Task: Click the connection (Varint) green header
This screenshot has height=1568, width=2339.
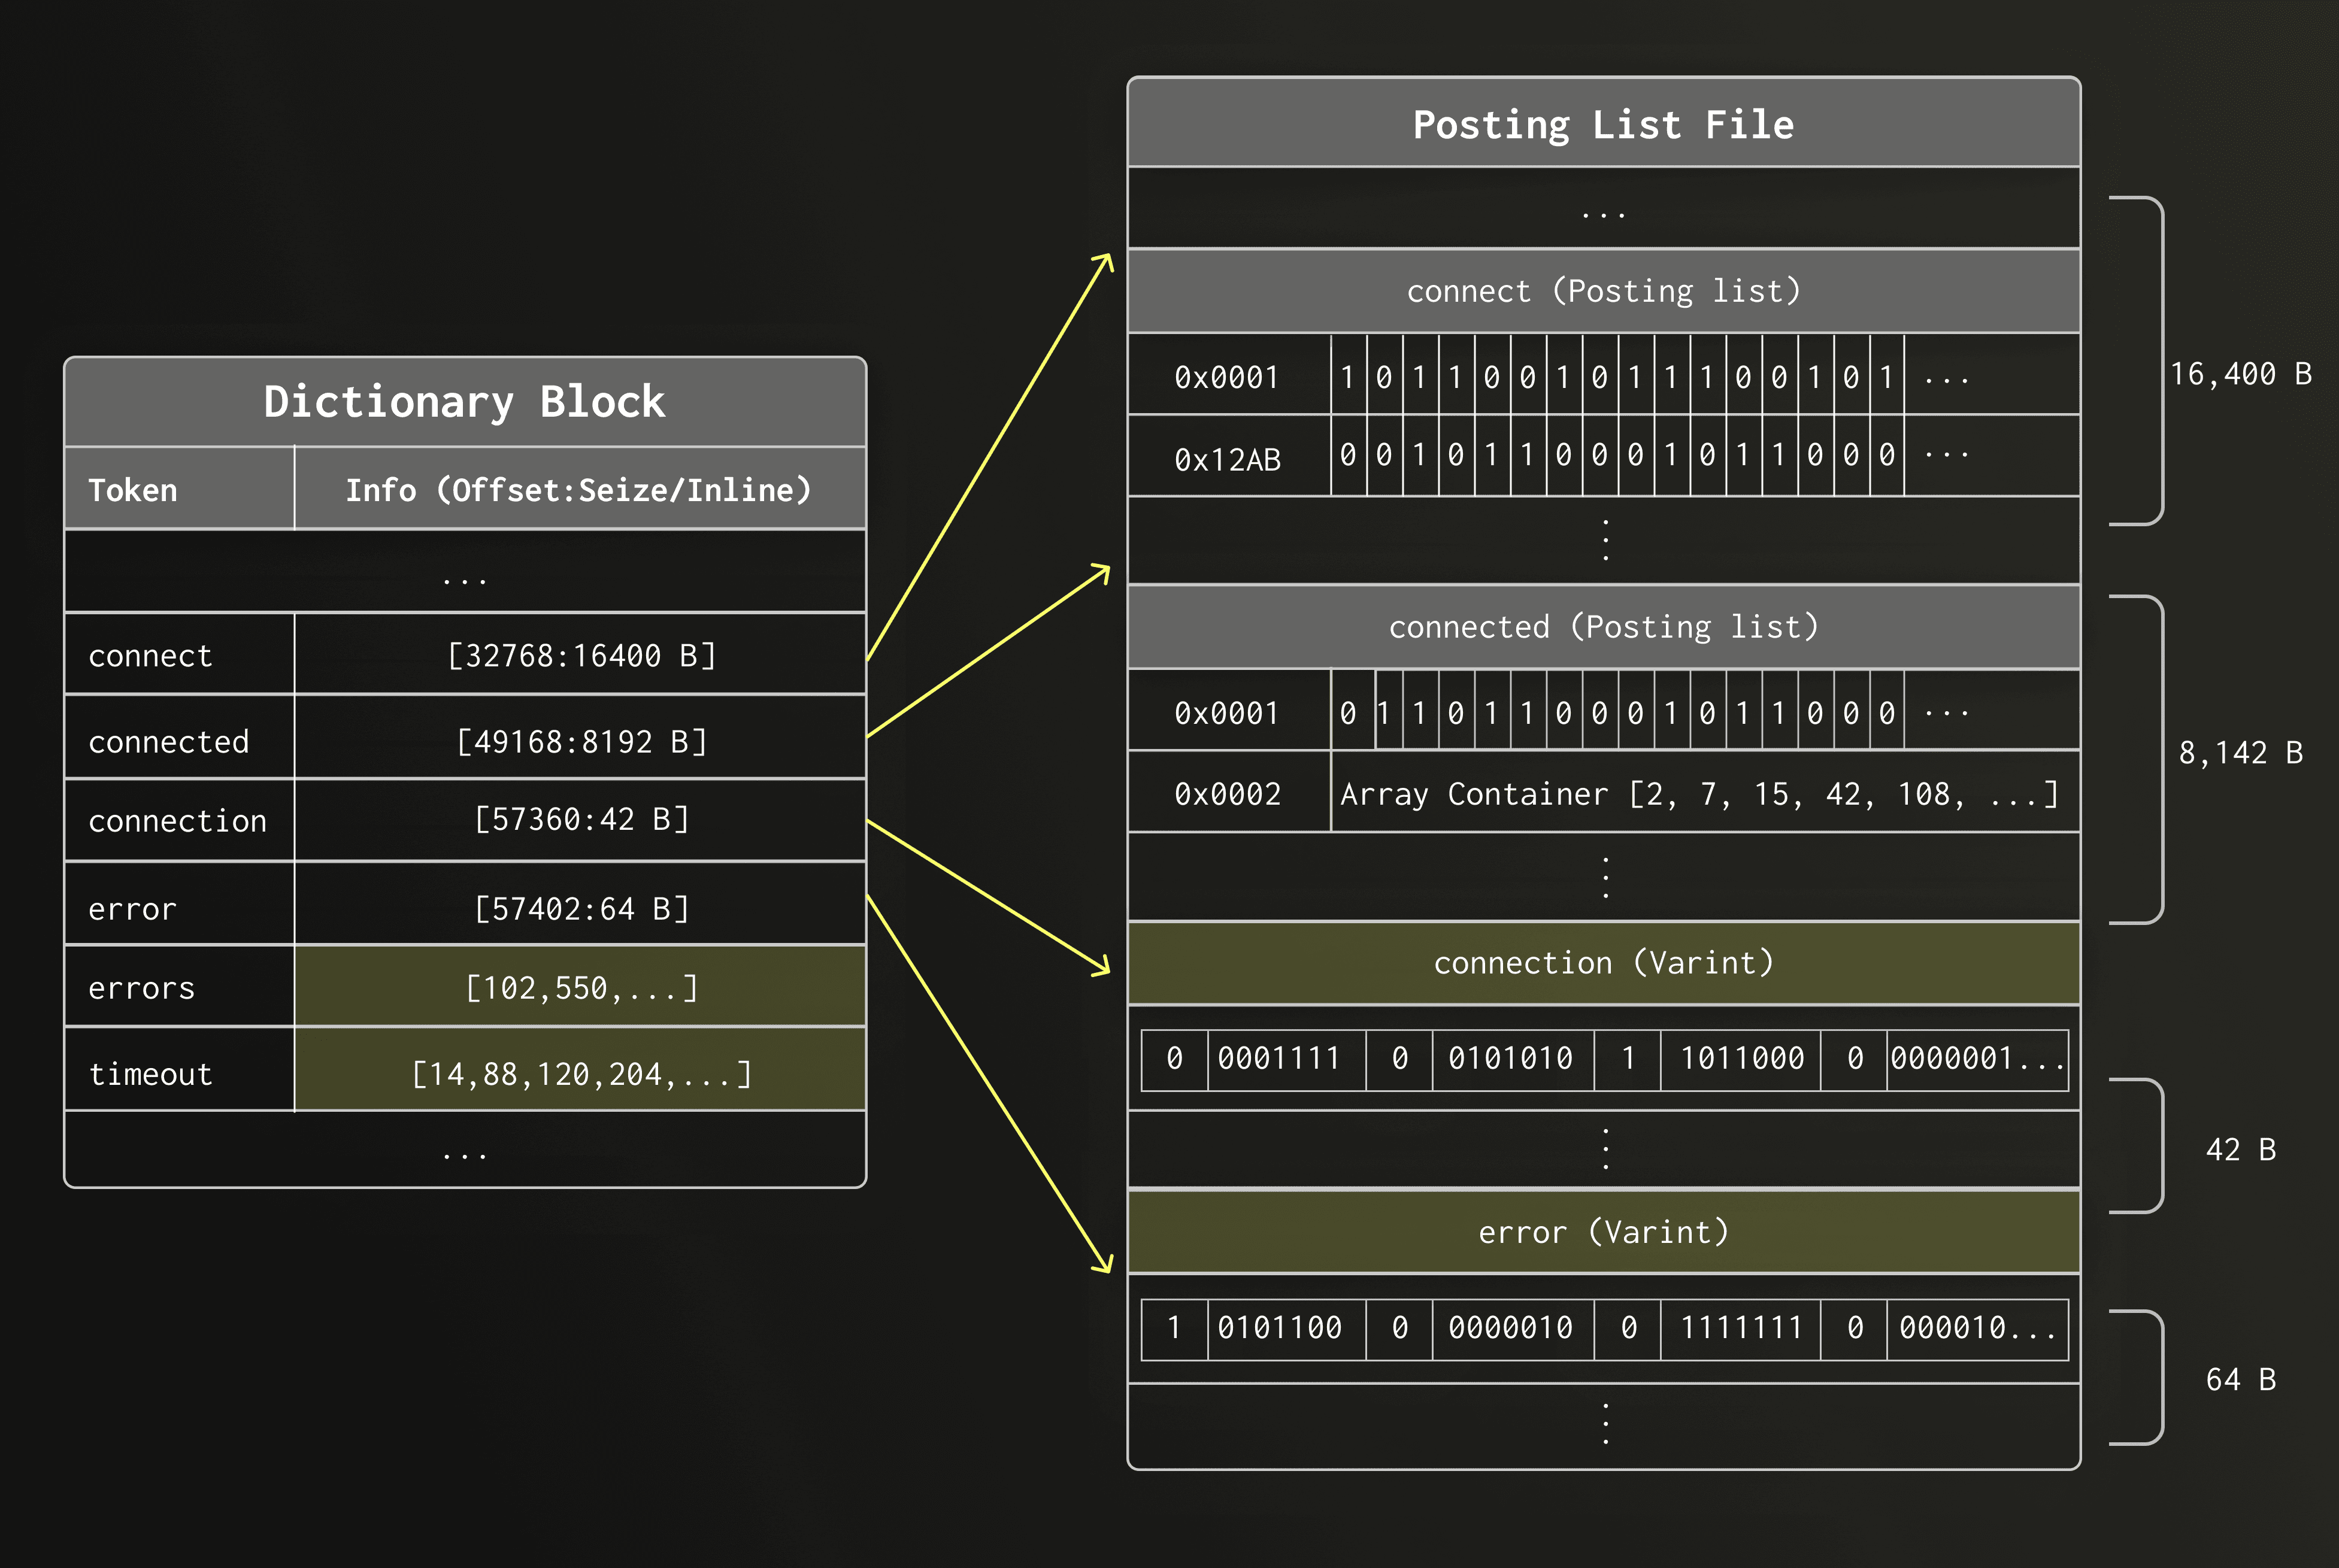Action: click(x=1602, y=962)
